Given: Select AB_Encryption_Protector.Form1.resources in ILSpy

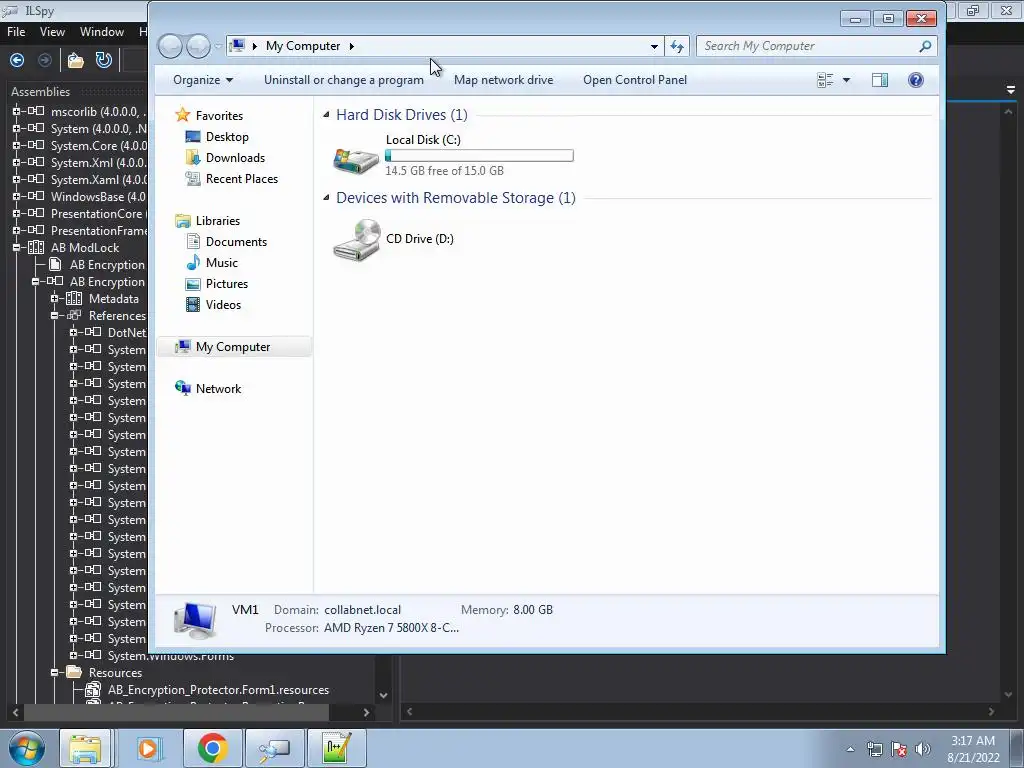Looking at the screenshot, I should 218,690.
